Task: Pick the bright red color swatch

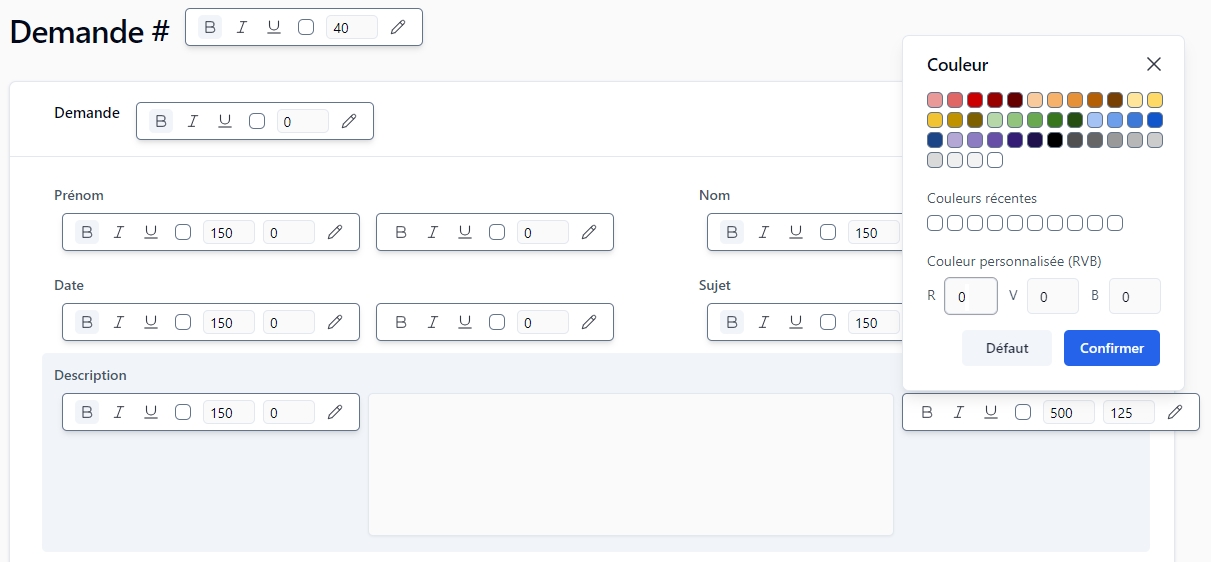Action: [975, 100]
